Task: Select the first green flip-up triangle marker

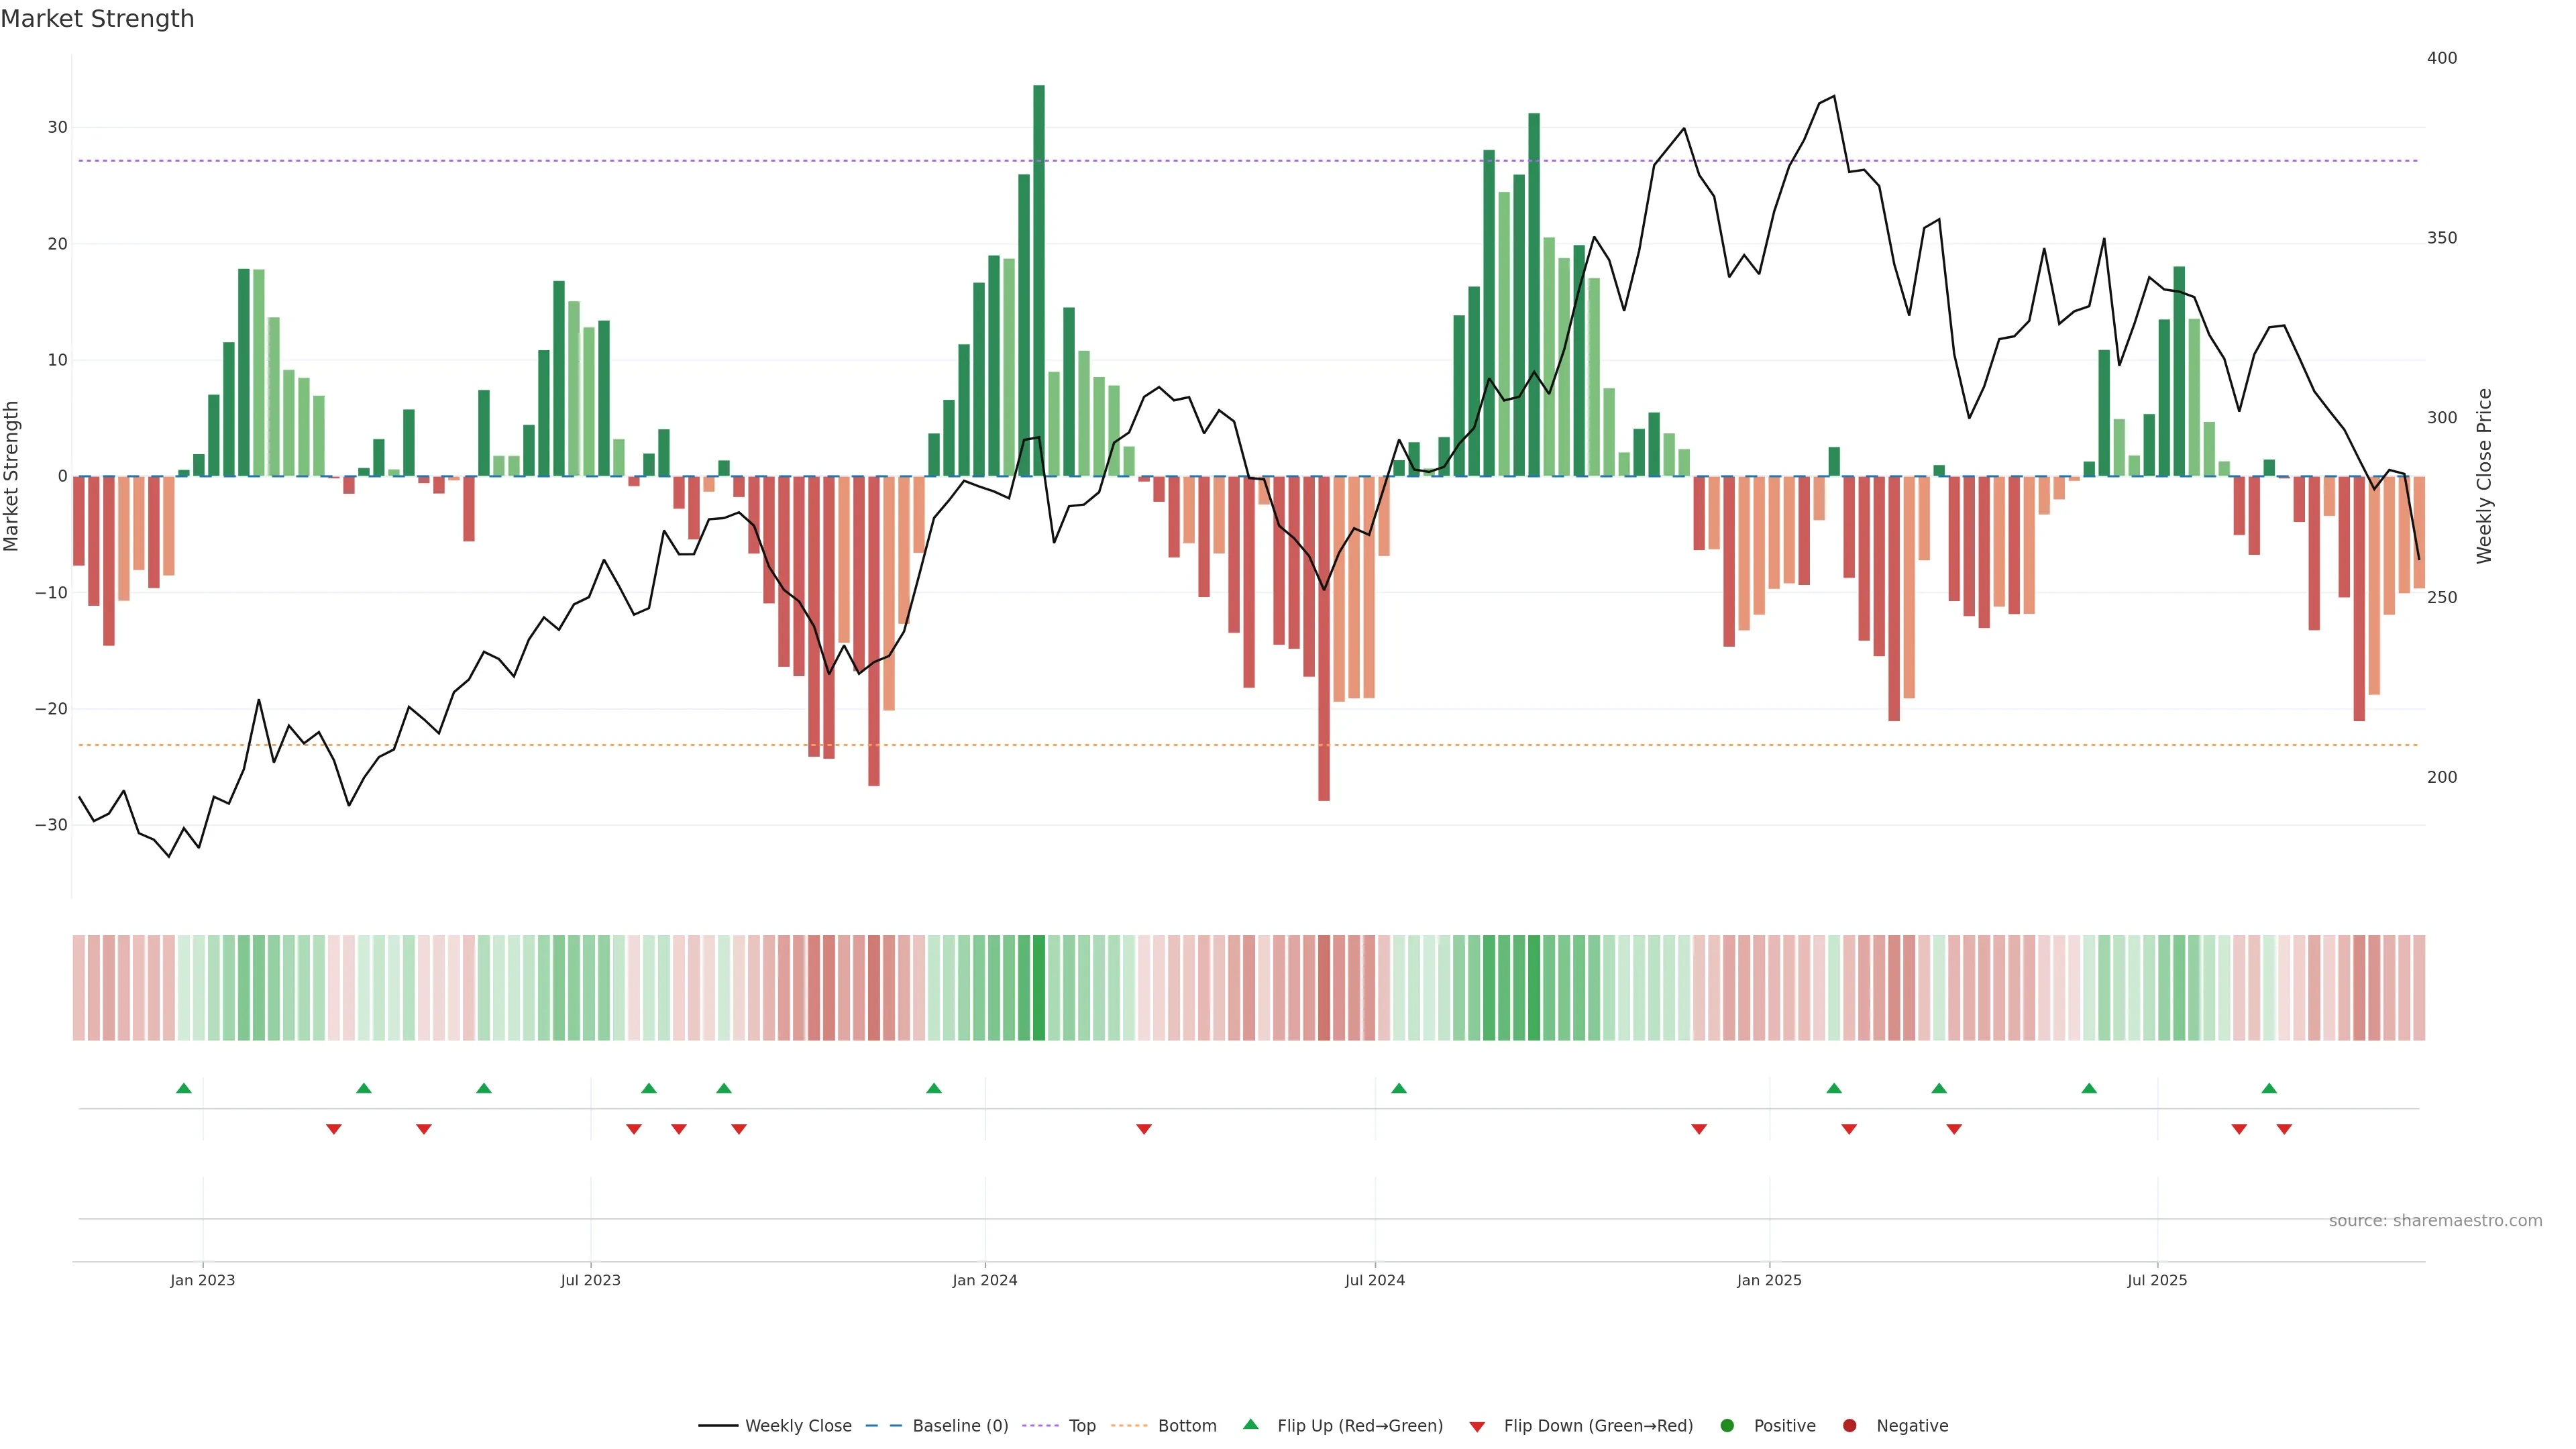Action: click(184, 1088)
